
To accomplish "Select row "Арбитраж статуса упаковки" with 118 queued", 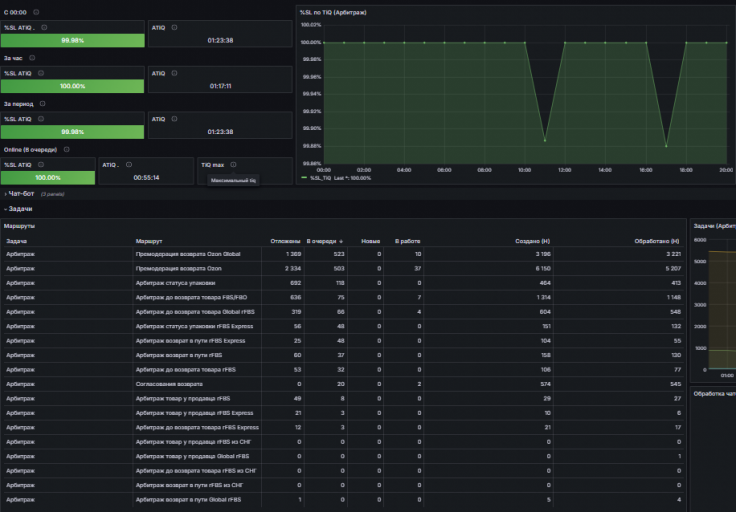I will 343,283.
